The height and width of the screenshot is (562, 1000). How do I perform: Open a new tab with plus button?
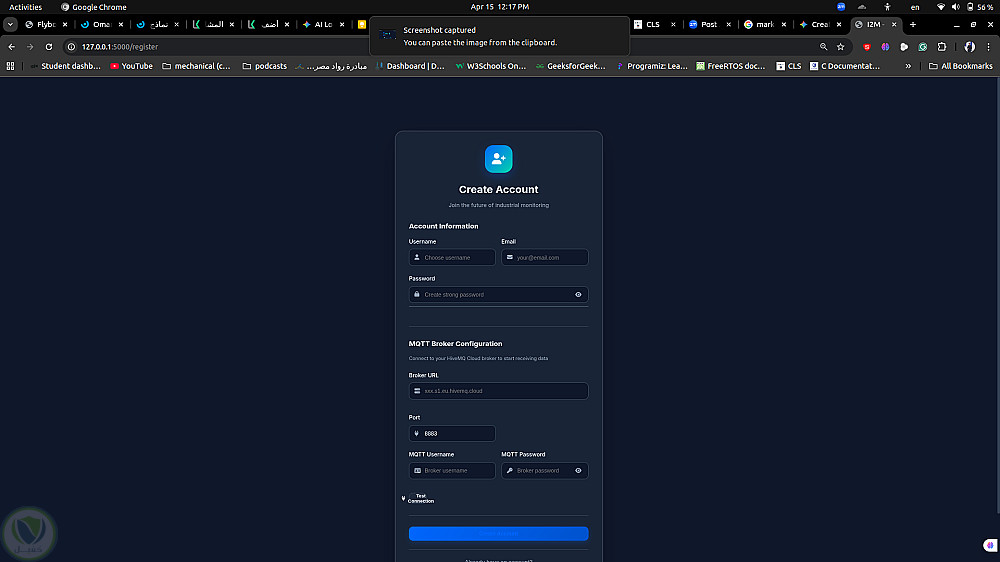click(913, 24)
